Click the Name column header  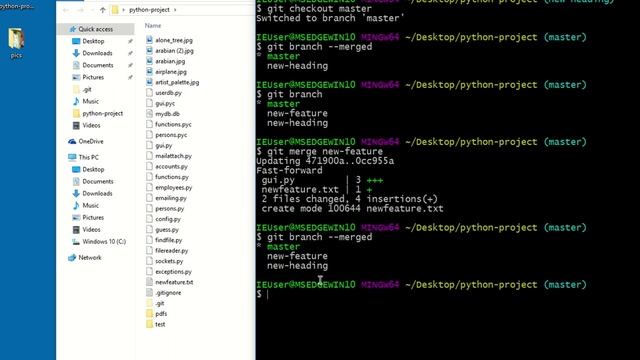point(153,25)
